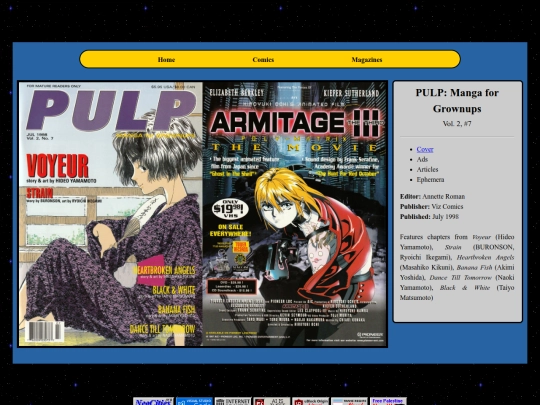The height and width of the screenshot is (405, 540).
Task: Click the '$19.98 VHS' price bubble in ad
Action: coord(230,209)
